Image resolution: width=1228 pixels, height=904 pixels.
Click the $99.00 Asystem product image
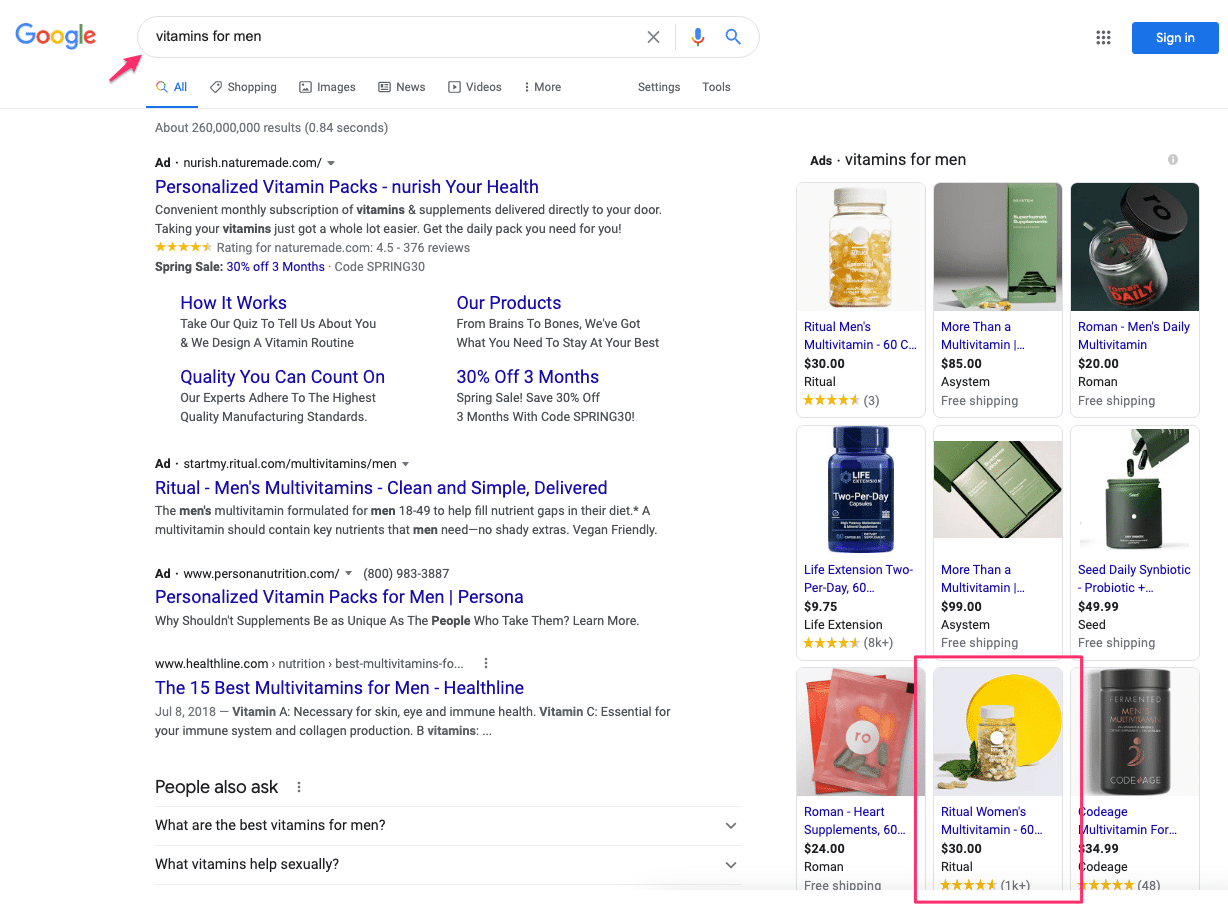point(998,490)
